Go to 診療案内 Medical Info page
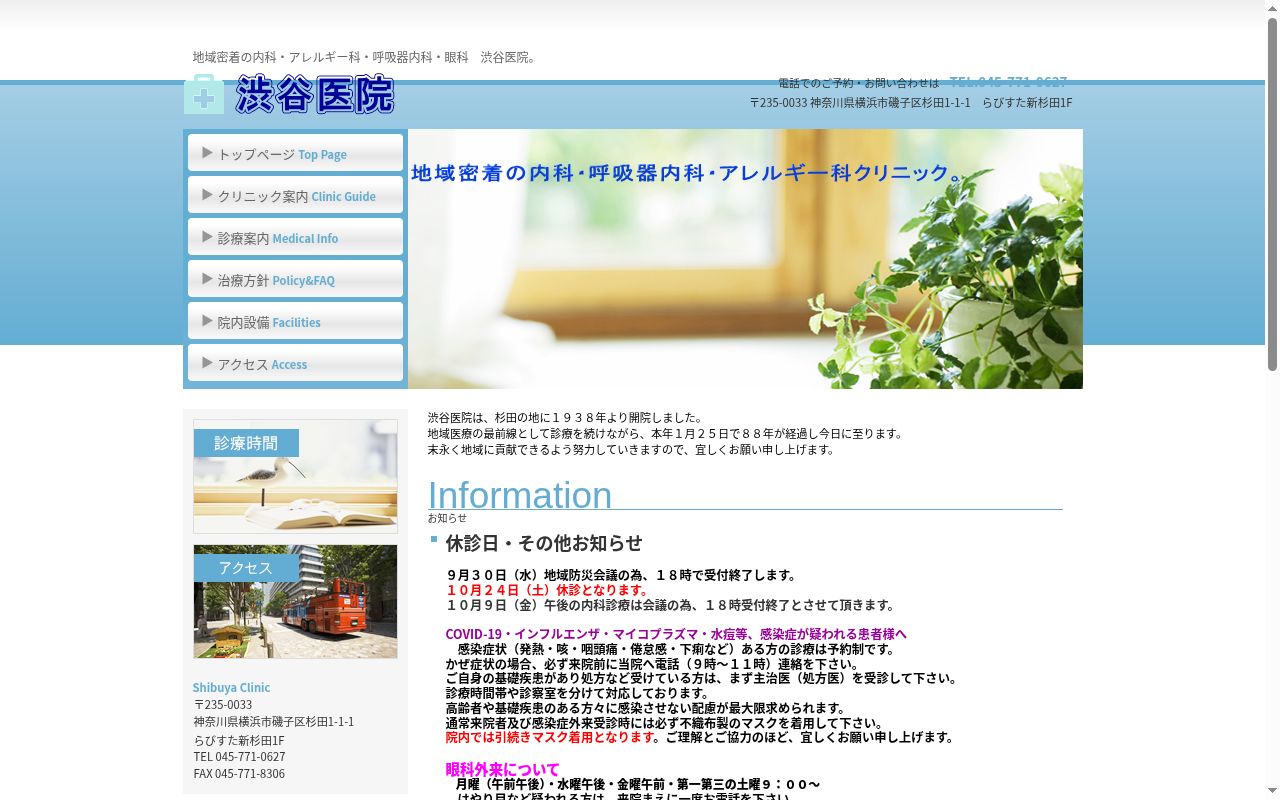 point(295,237)
